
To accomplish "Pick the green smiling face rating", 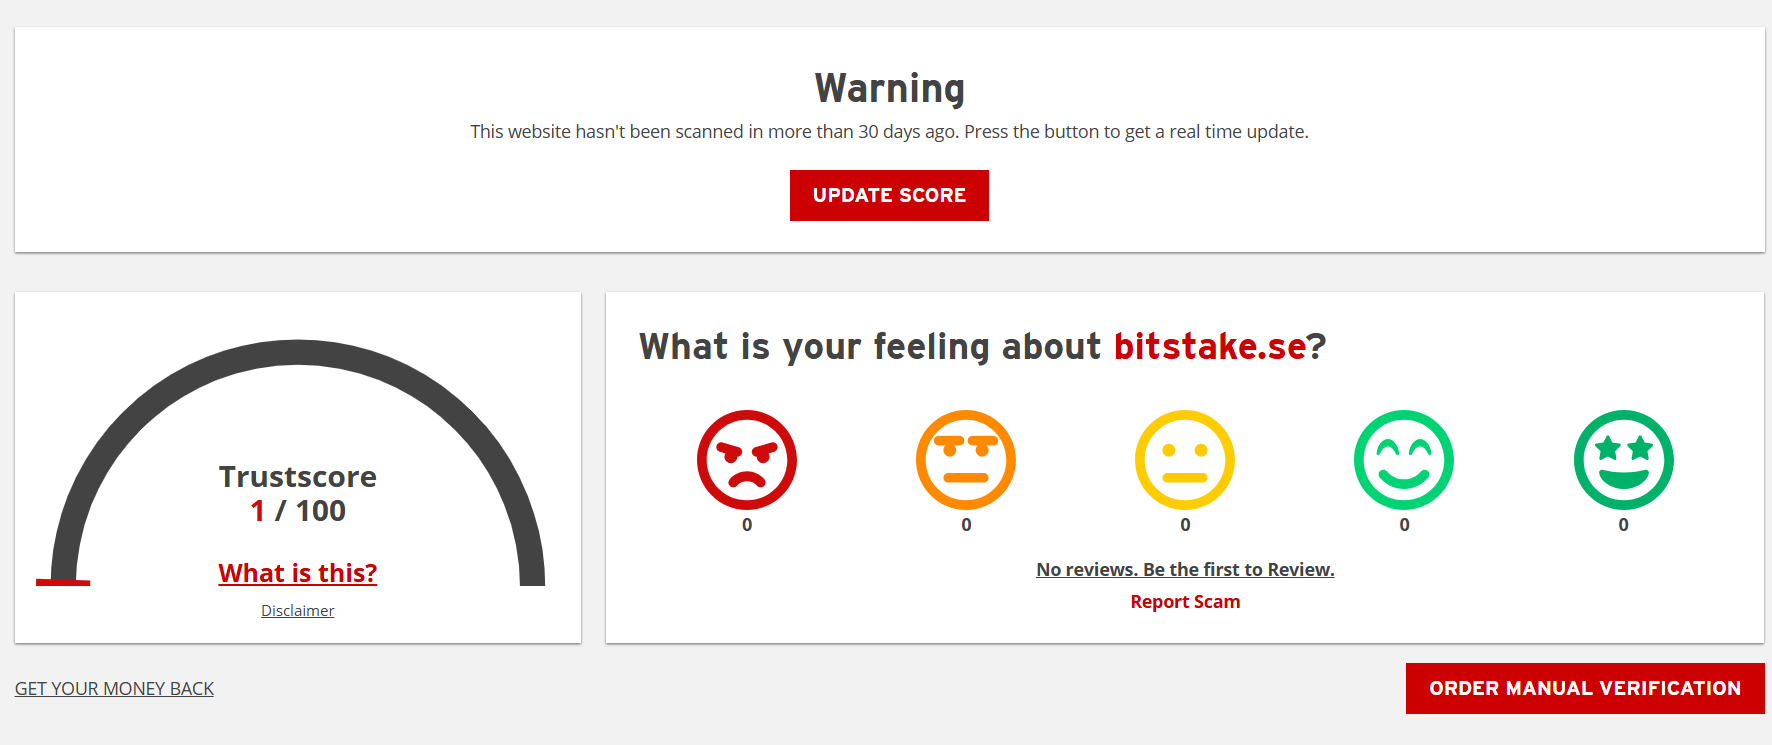I will pyautogui.click(x=1404, y=460).
